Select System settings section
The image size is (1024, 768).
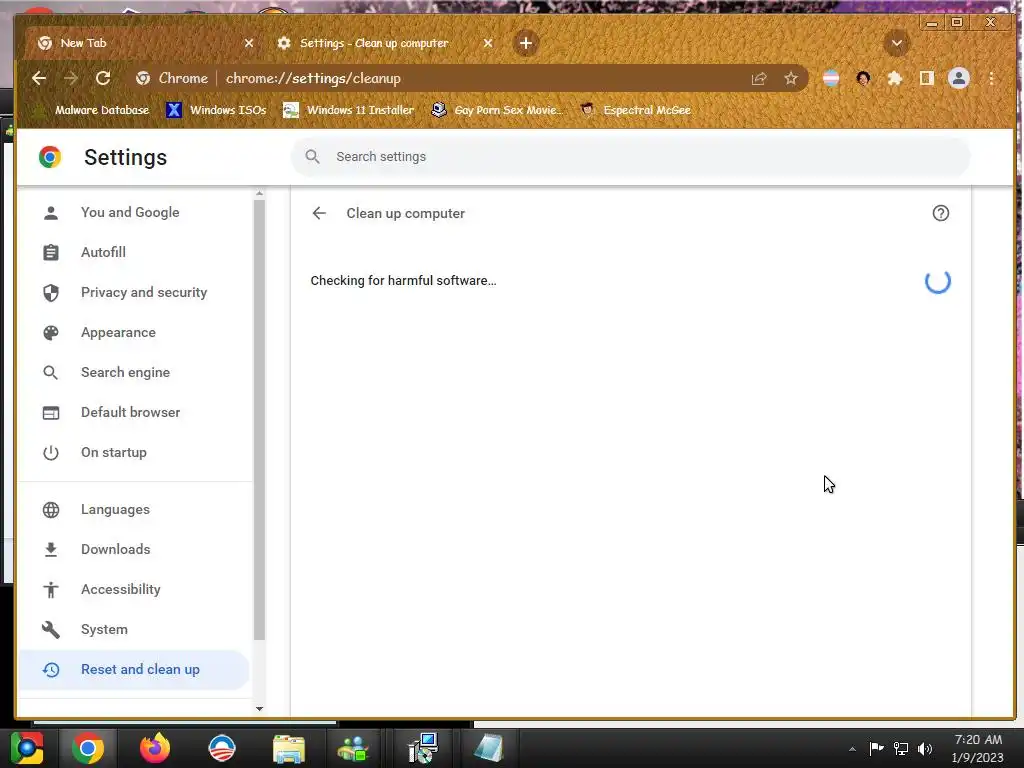(x=134, y=629)
